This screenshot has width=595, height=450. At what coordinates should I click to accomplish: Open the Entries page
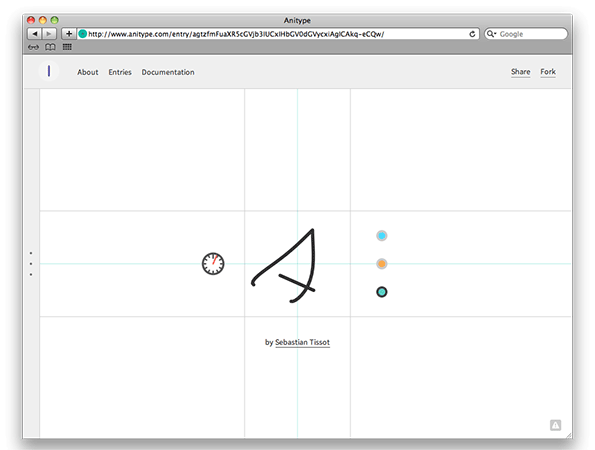tap(120, 72)
